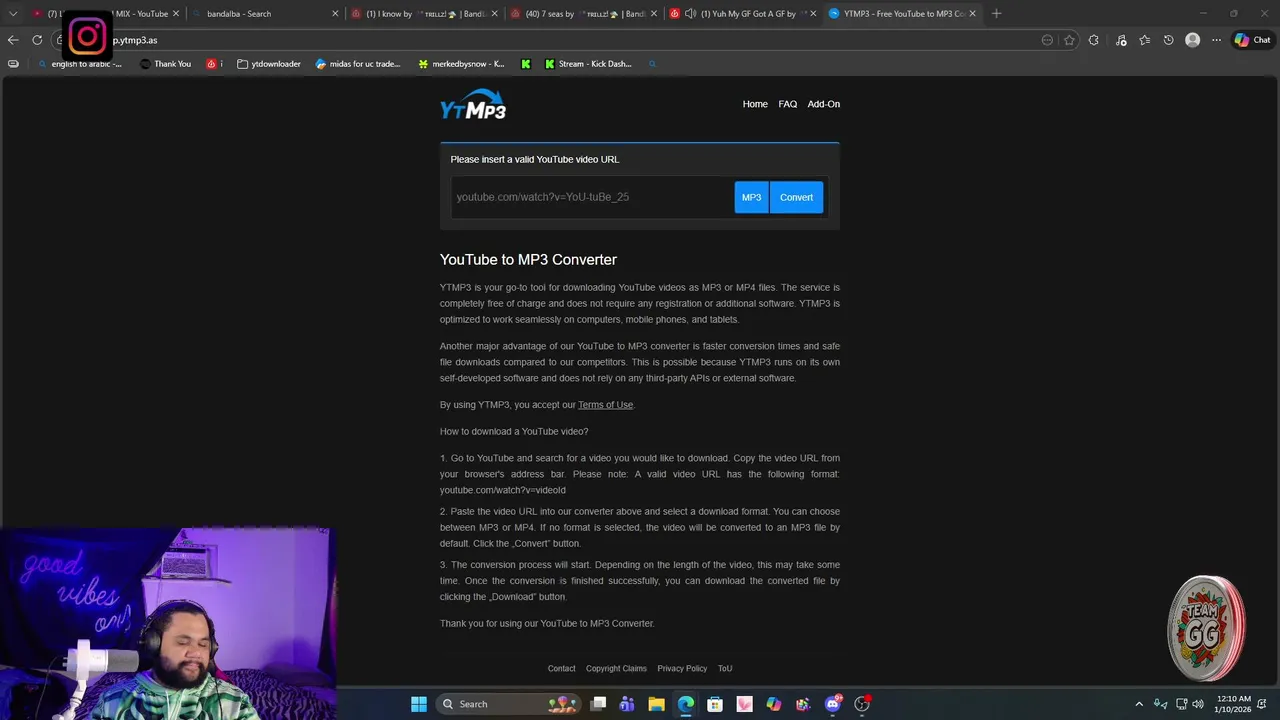Show hidden system tray icons
The image size is (1280, 720).
pyautogui.click(x=1138, y=704)
